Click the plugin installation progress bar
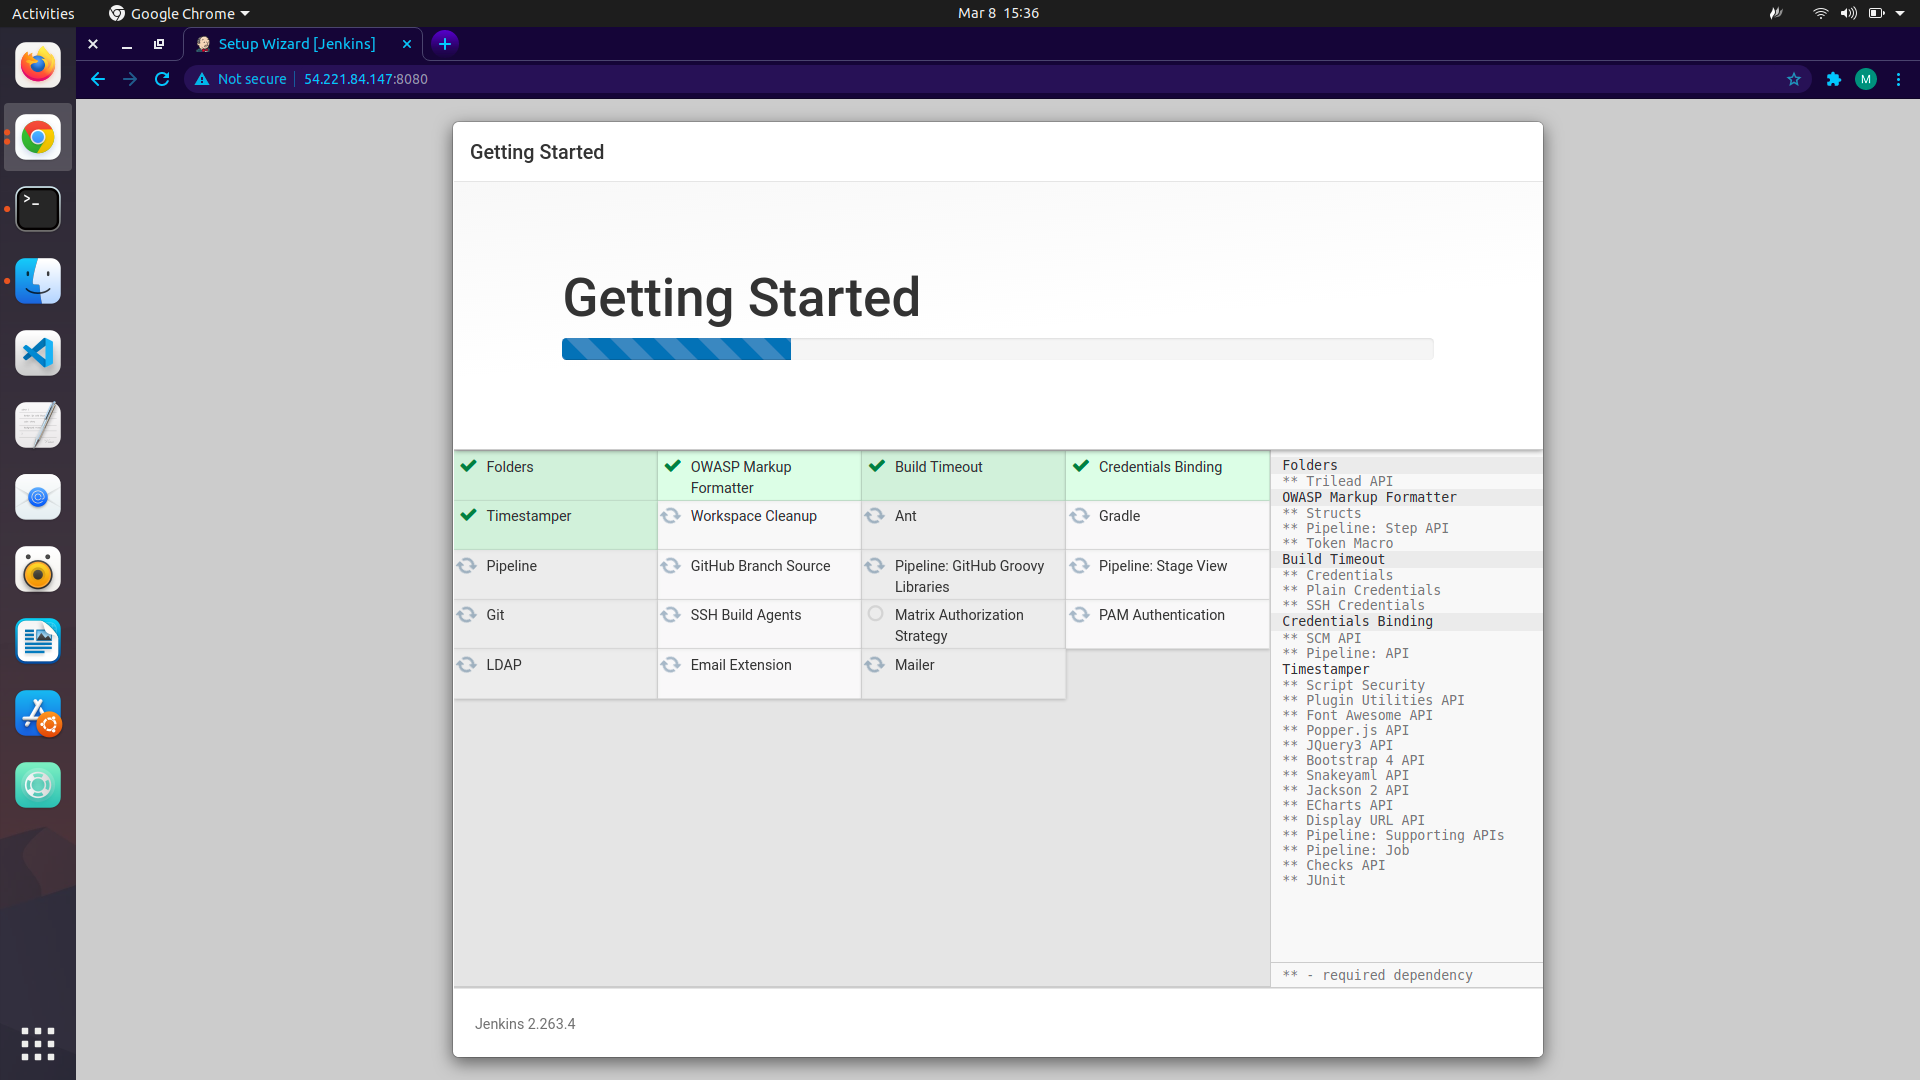The height and width of the screenshot is (1080, 1920). [x=997, y=349]
